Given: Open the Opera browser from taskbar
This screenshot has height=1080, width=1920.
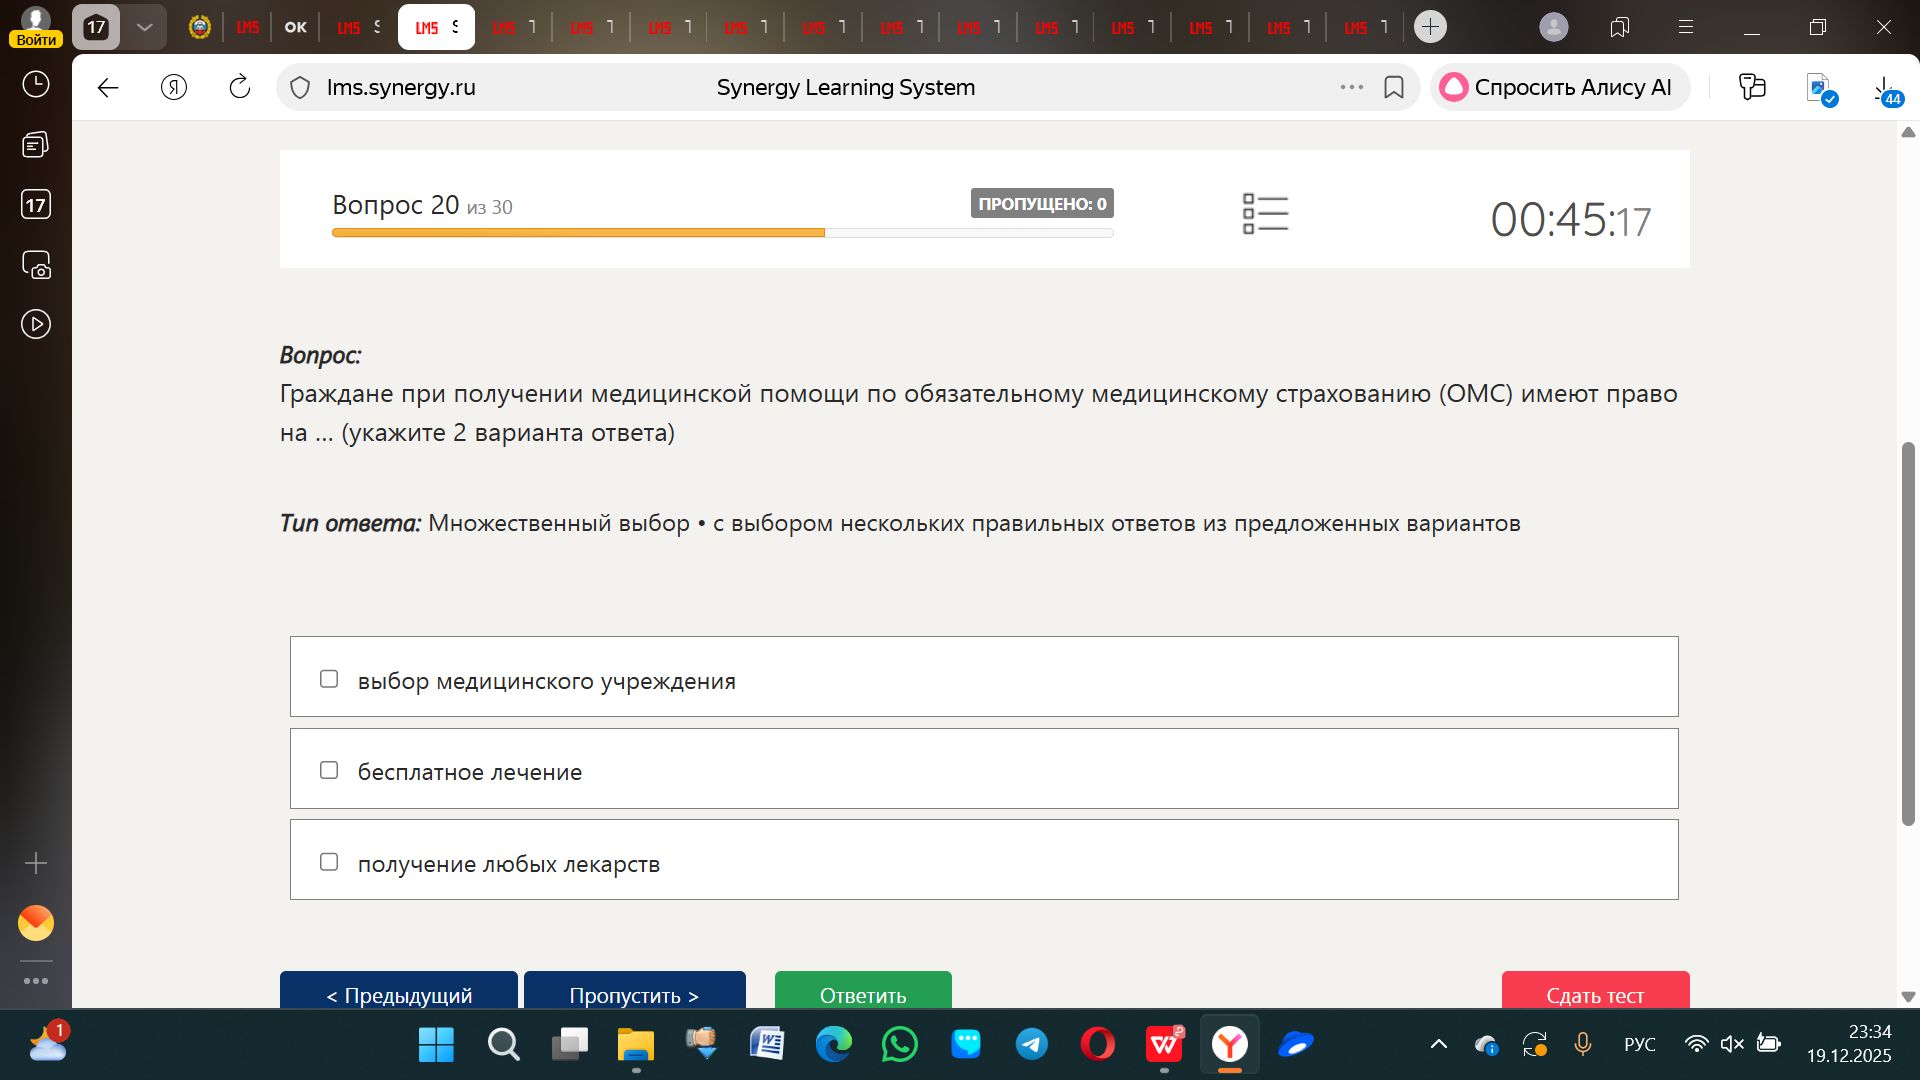Looking at the screenshot, I should 1098,1045.
